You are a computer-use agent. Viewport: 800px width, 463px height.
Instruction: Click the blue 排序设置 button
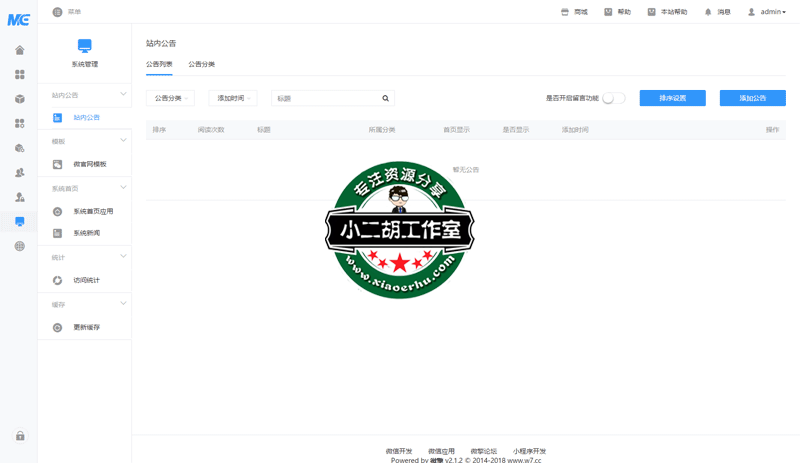(672, 98)
